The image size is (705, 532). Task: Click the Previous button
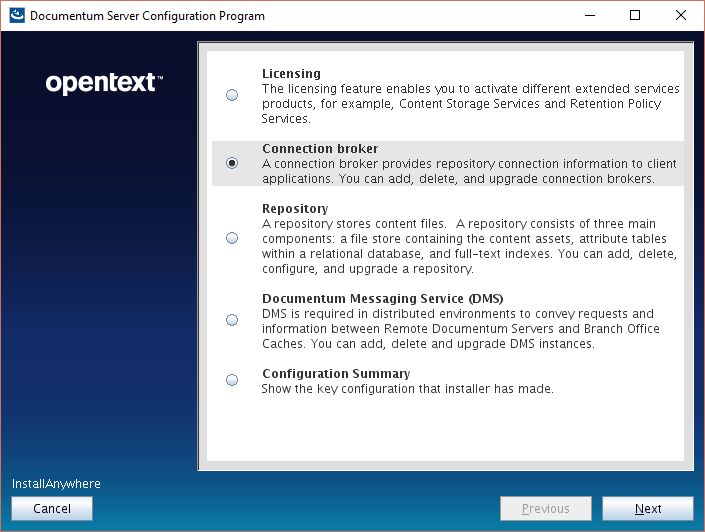[x=545, y=508]
